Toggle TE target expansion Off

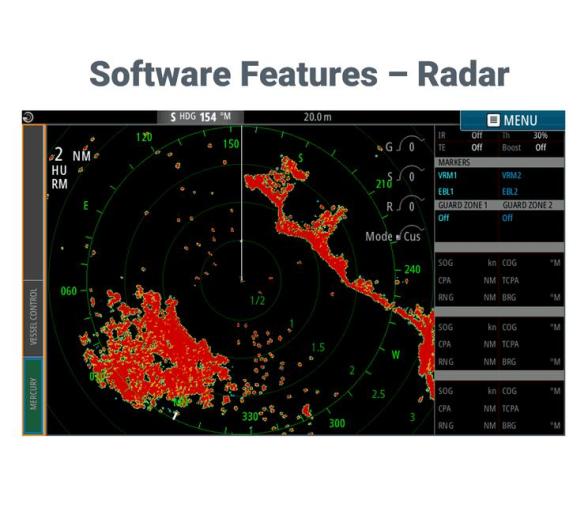click(x=477, y=147)
